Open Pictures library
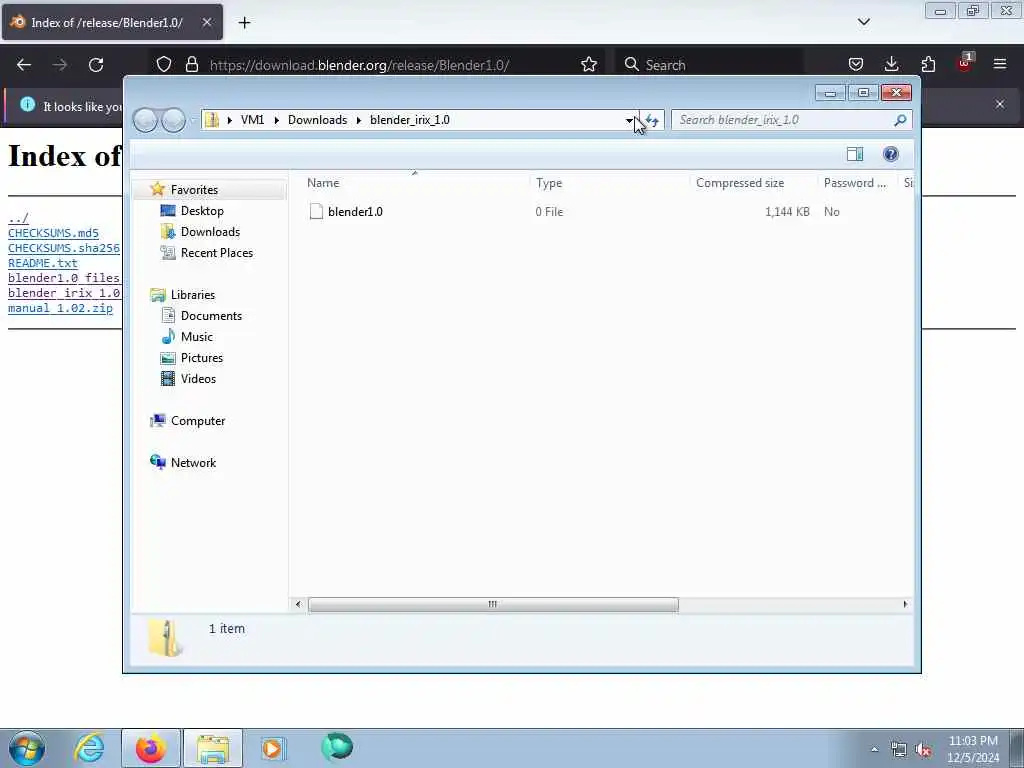Image resolution: width=1024 pixels, height=768 pixels. 202,358
